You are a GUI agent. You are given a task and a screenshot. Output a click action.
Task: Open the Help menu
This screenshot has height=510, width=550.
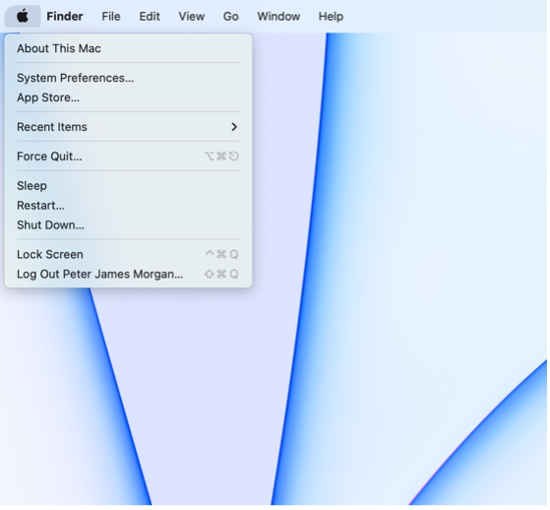click(331, 16)
